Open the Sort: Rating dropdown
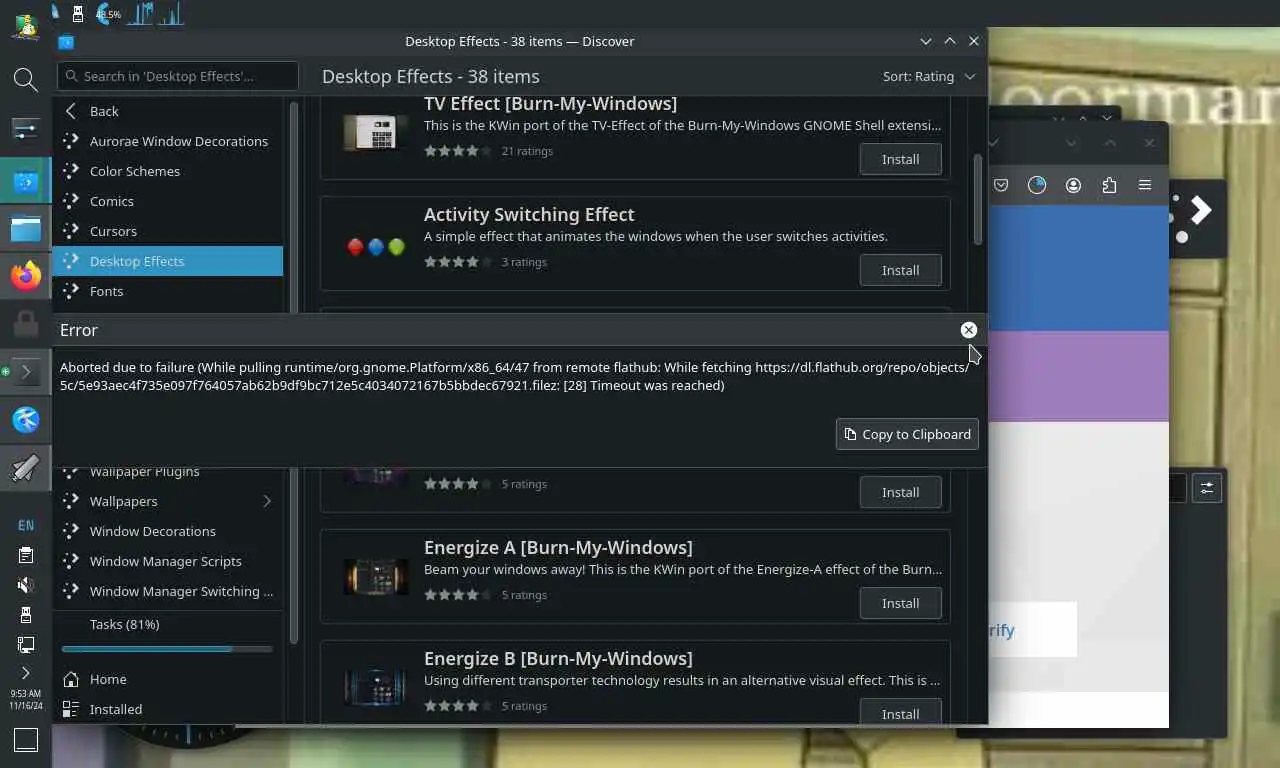This screenshot has height=768, width=1280. coord(929,76)
